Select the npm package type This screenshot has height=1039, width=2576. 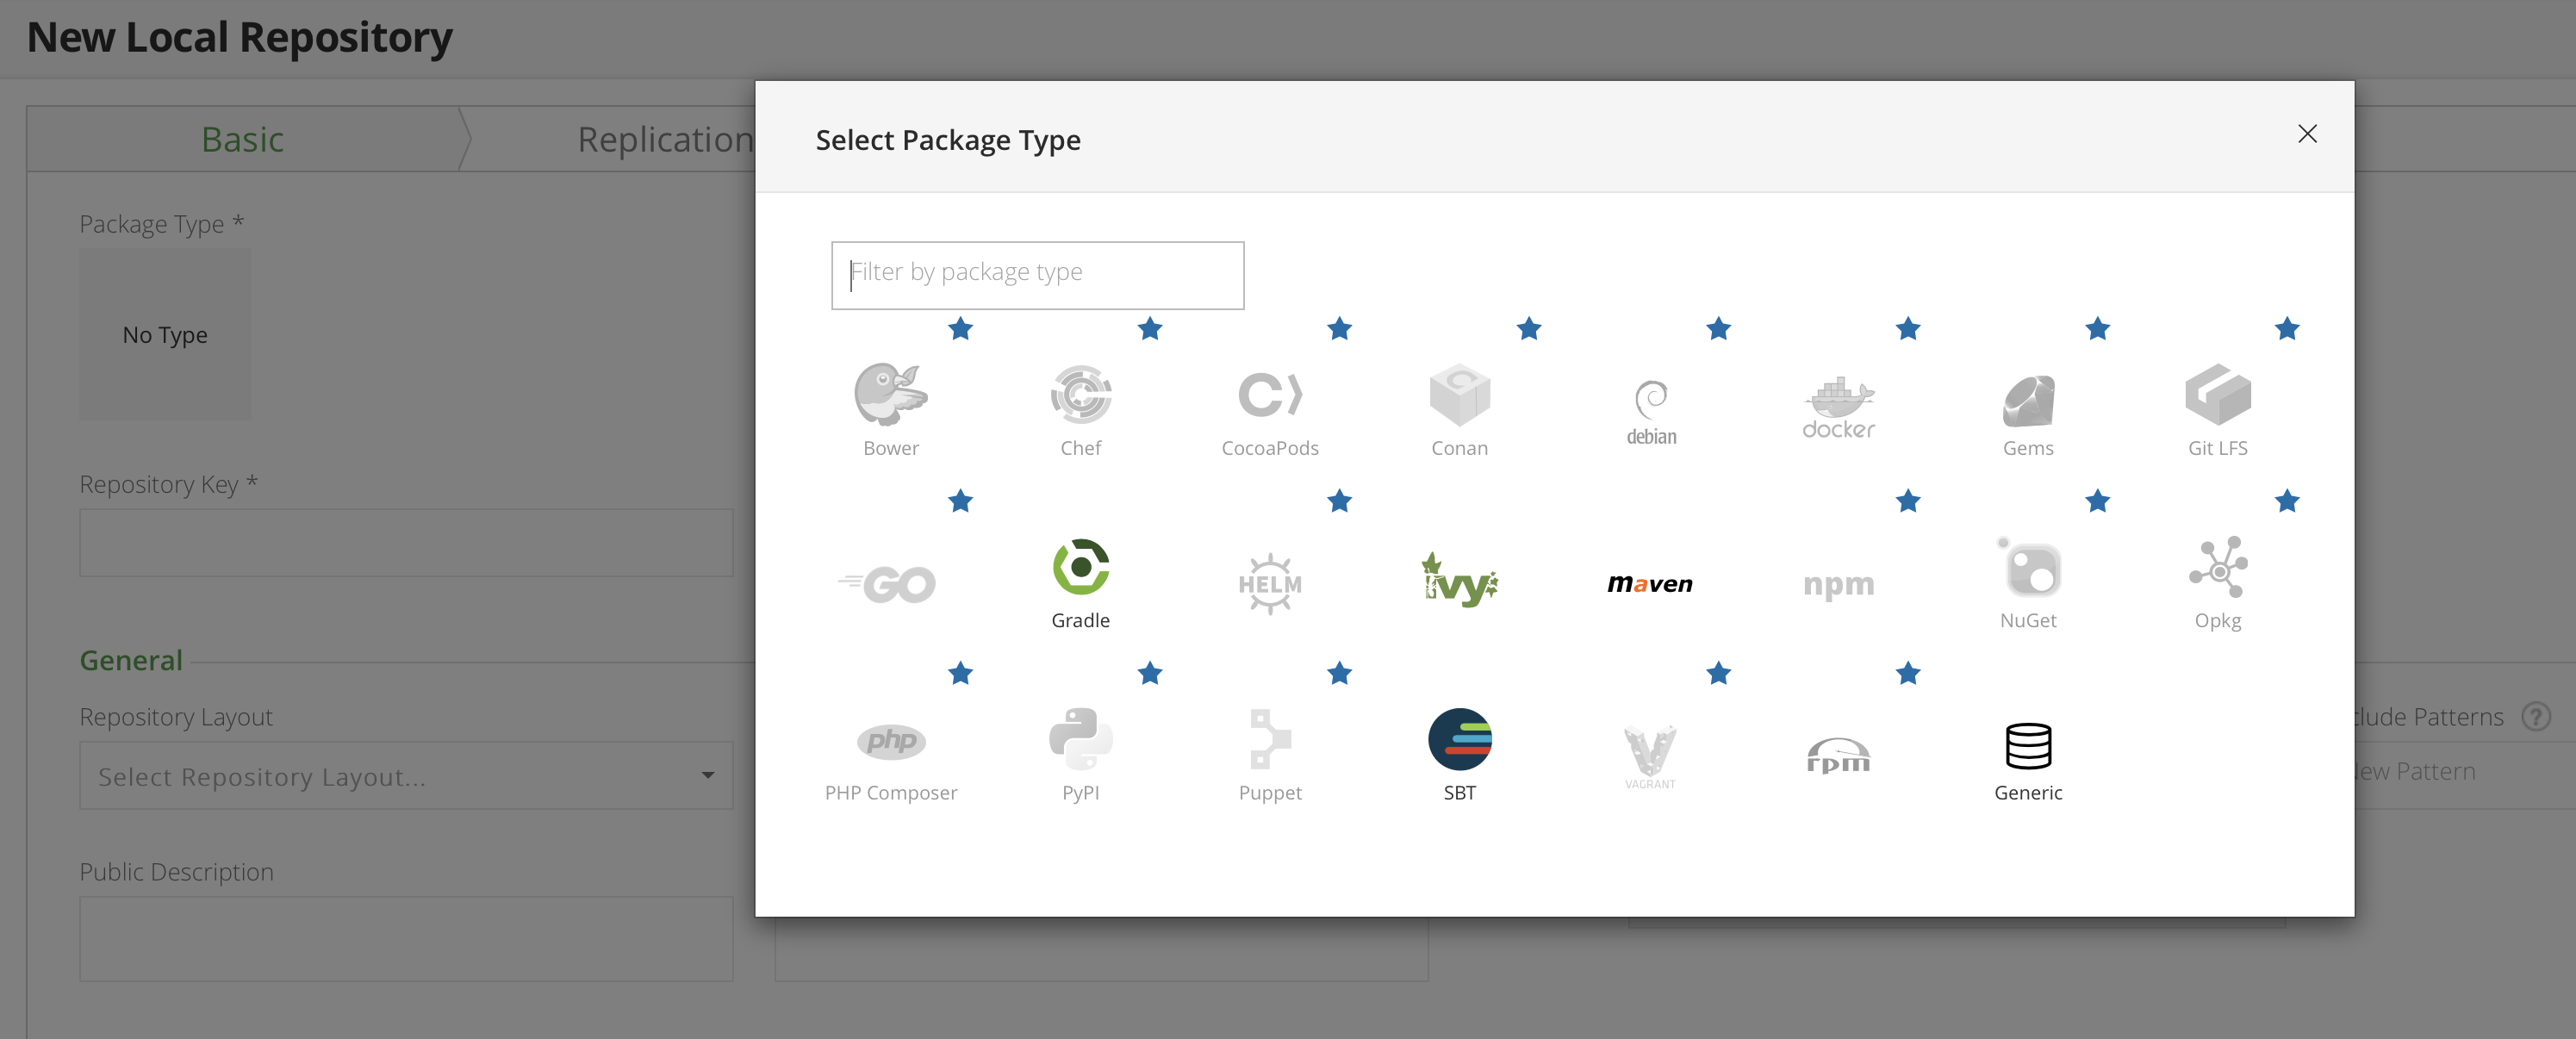click(1838, 583)
